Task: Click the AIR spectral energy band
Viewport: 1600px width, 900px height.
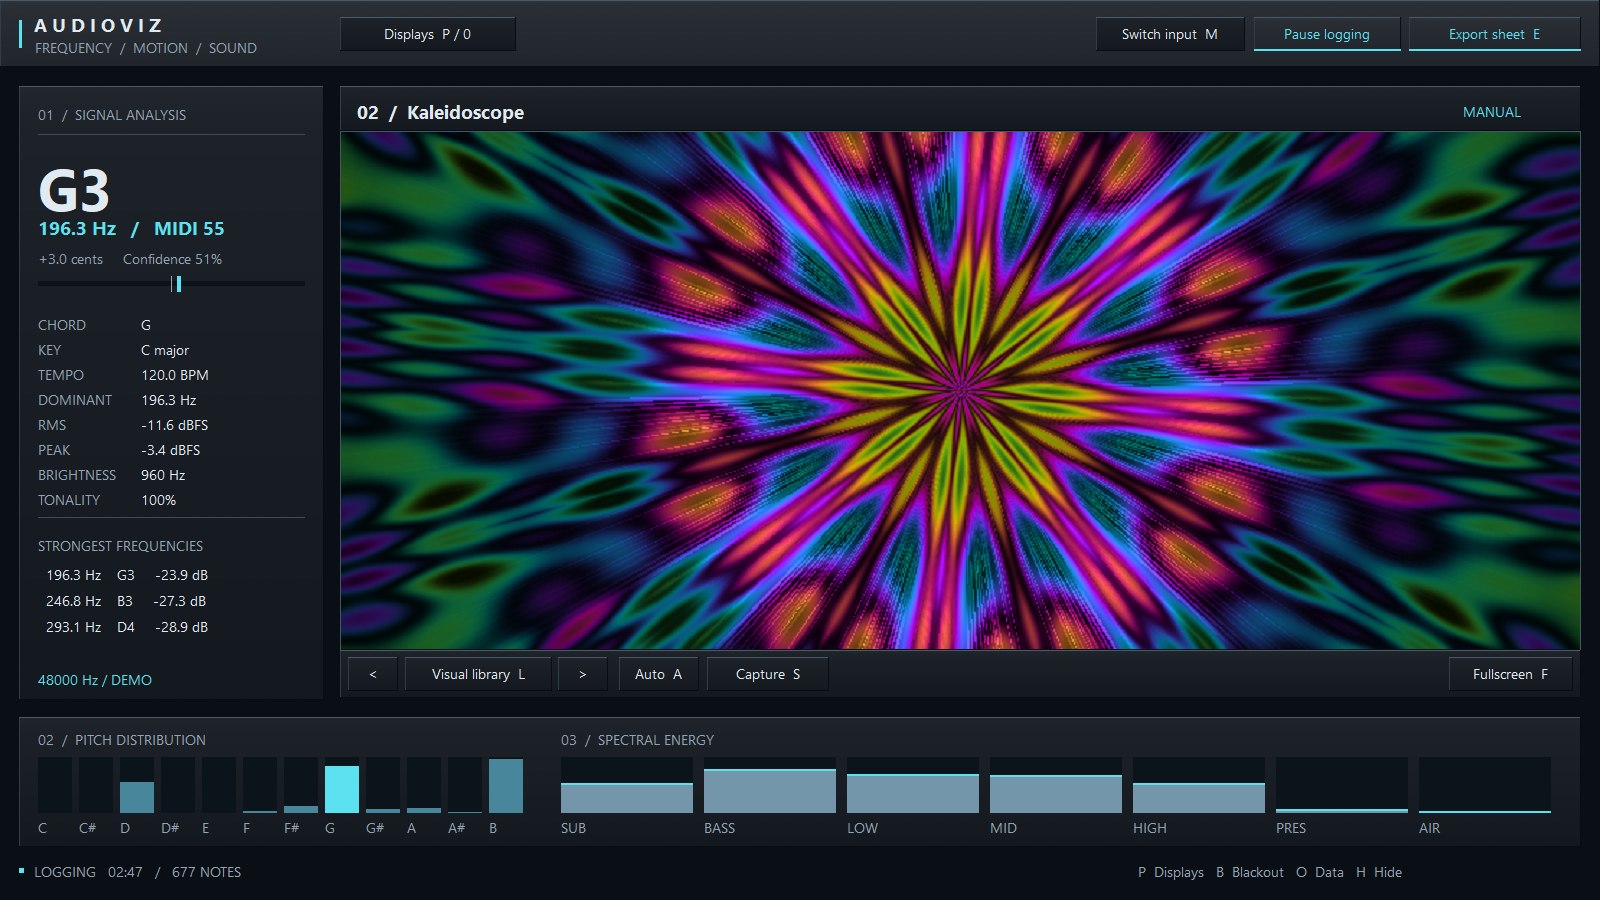Action: pyautogui.click(x=1485, y=785)
